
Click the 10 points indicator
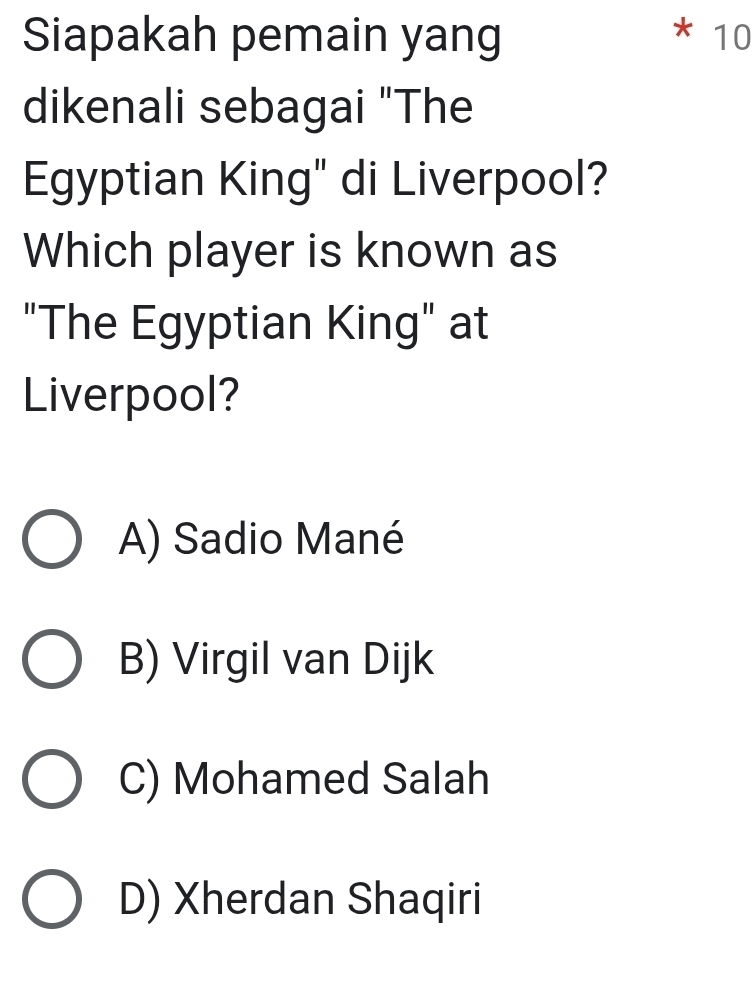tap(732, 38)
